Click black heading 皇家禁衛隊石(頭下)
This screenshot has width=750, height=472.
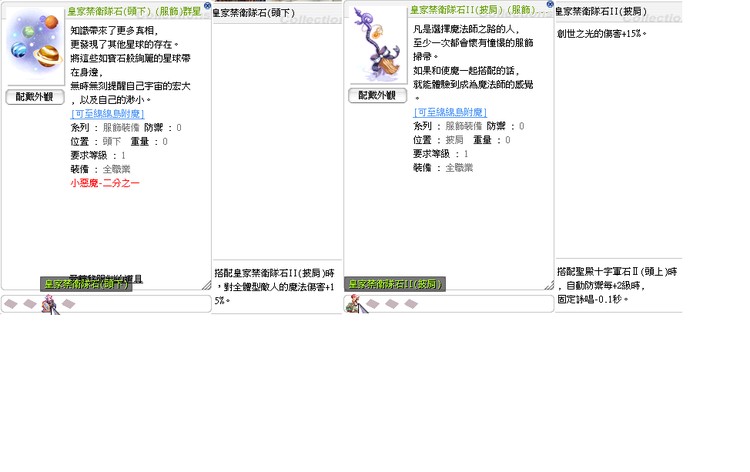point(254,13)
